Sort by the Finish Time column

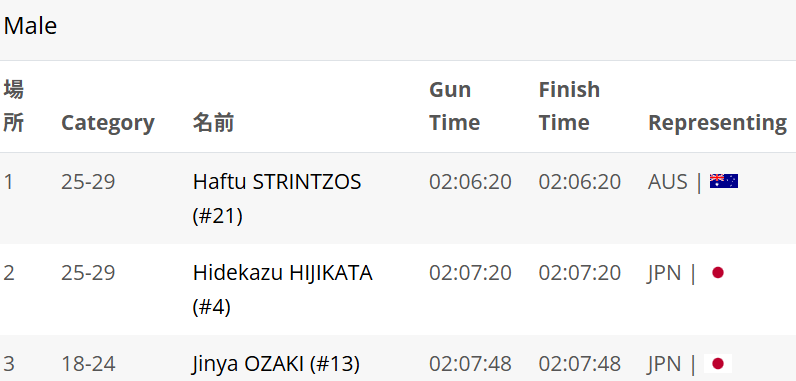point(569,106)
